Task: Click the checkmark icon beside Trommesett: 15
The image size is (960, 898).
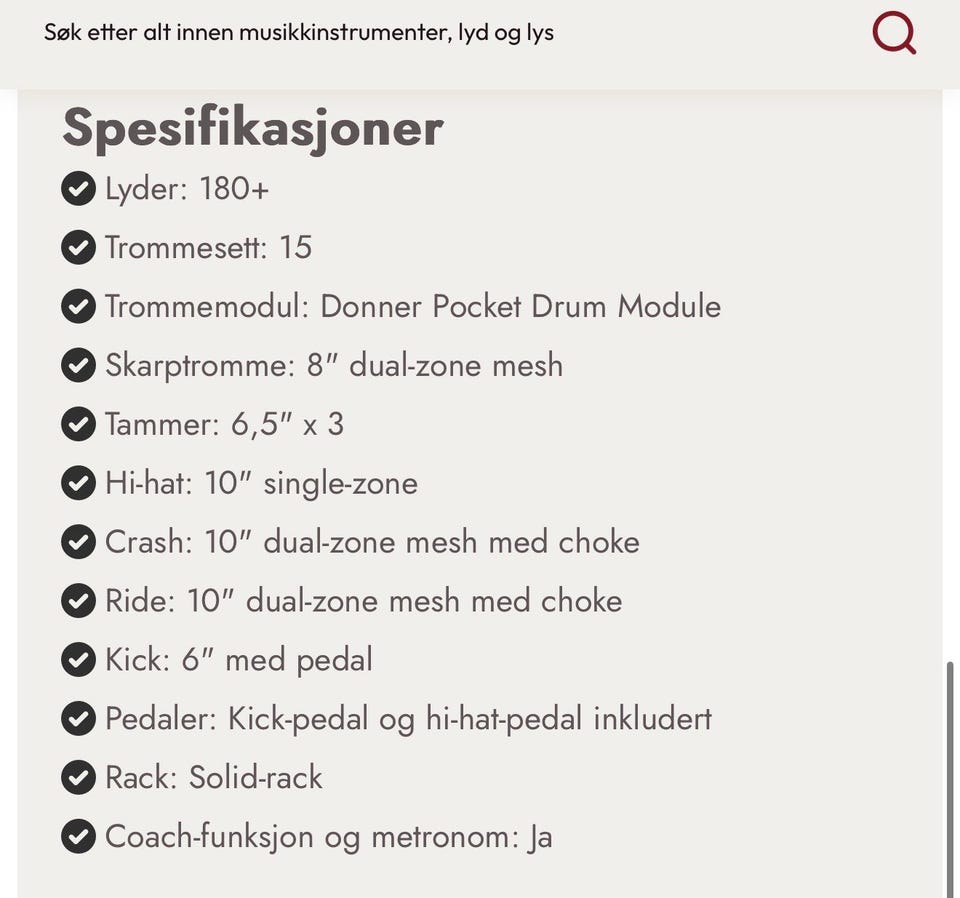Action: tap(78, 247)
